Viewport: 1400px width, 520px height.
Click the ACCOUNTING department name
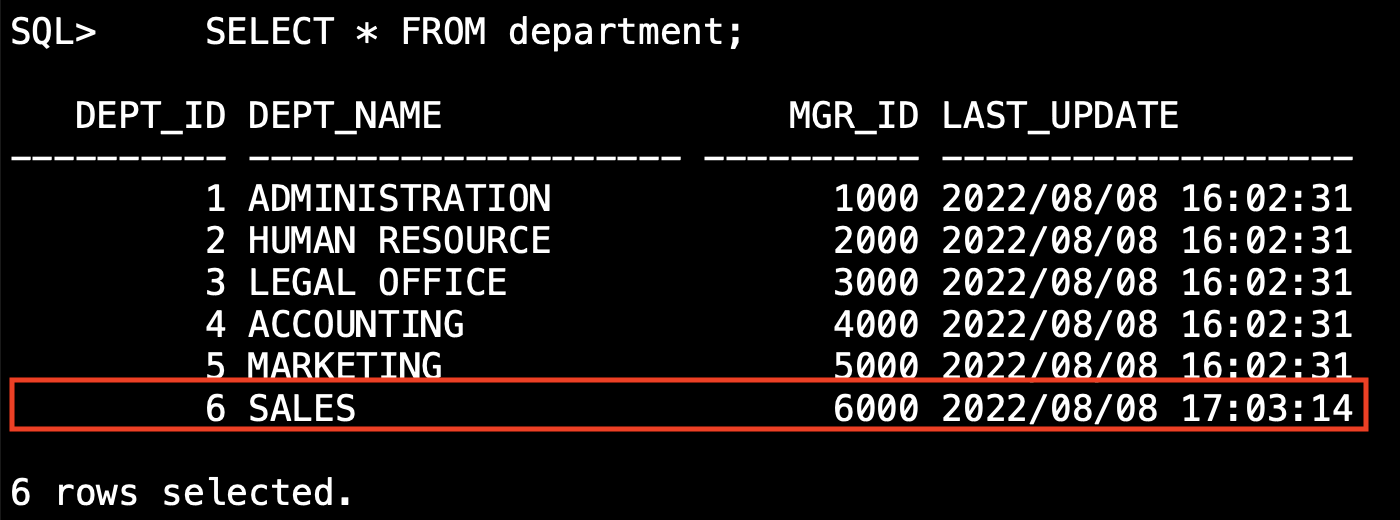pyautogui.click(x=356, y=324)
